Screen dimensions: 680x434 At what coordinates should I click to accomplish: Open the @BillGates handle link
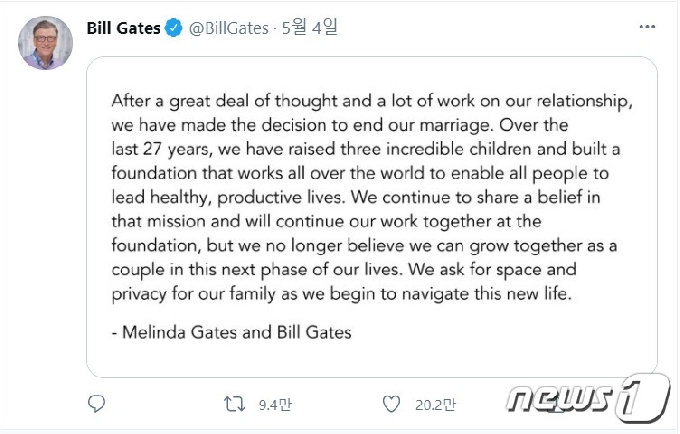(x=228, y=29)
